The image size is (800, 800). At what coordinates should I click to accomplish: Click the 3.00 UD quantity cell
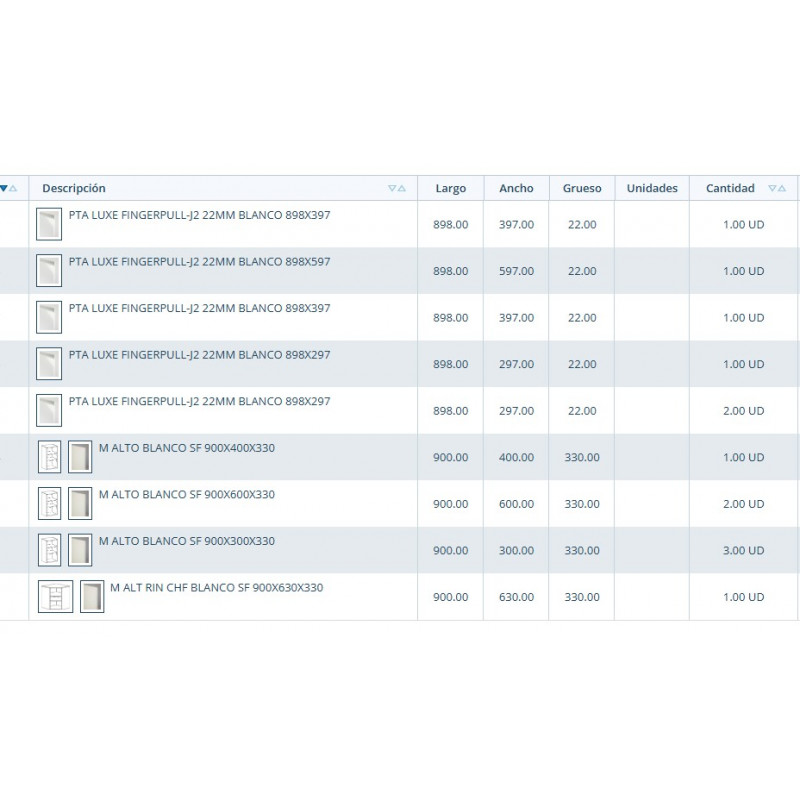[743, 551]
